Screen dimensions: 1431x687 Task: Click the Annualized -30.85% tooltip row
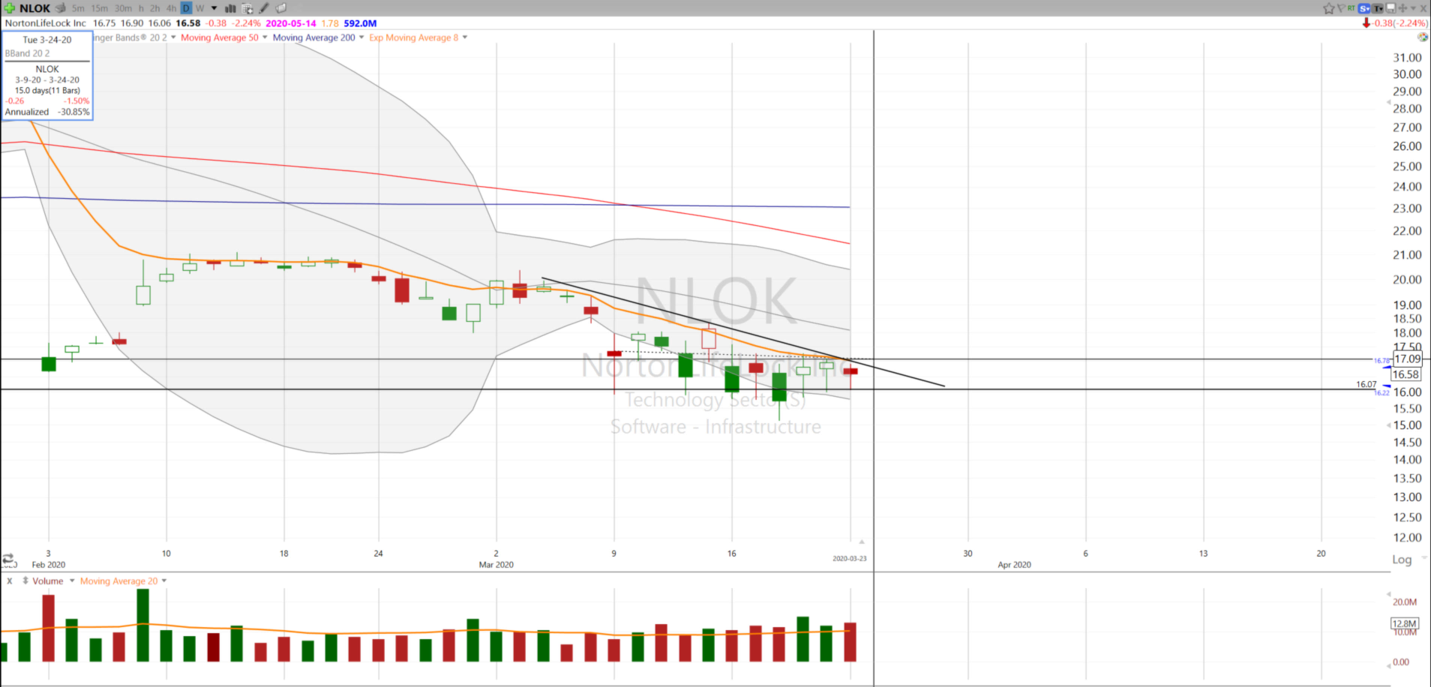[47, 112]
